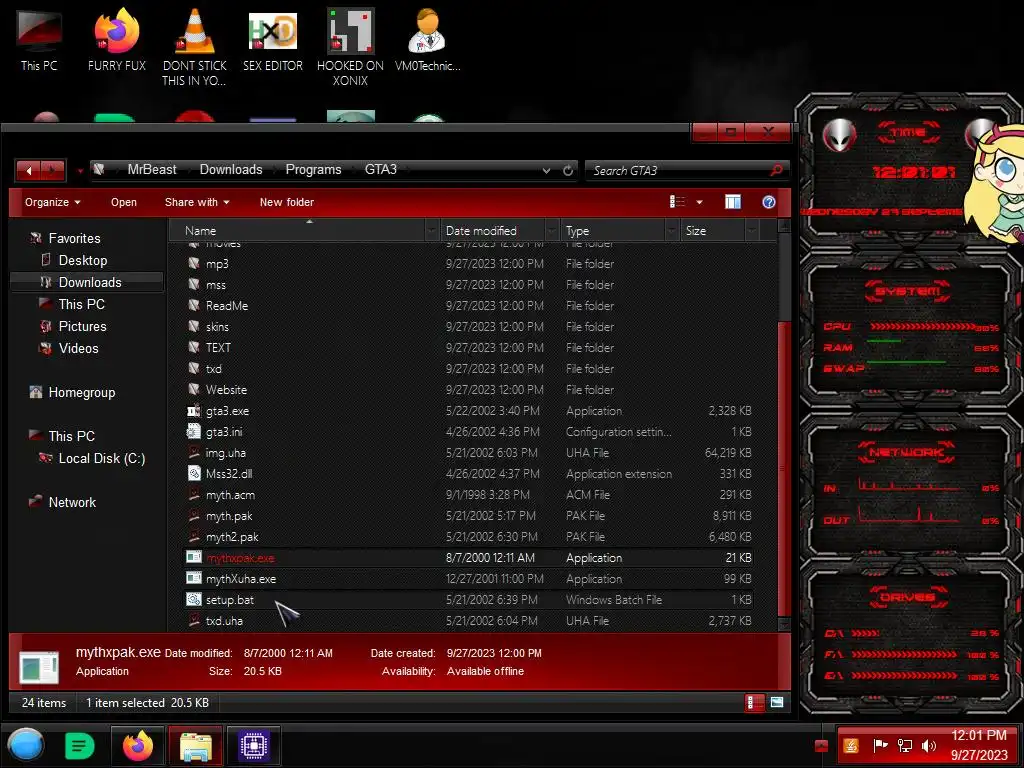Open Action Center flag tray icon
This screenshot has height=768, width=1024.
(880, 745)
